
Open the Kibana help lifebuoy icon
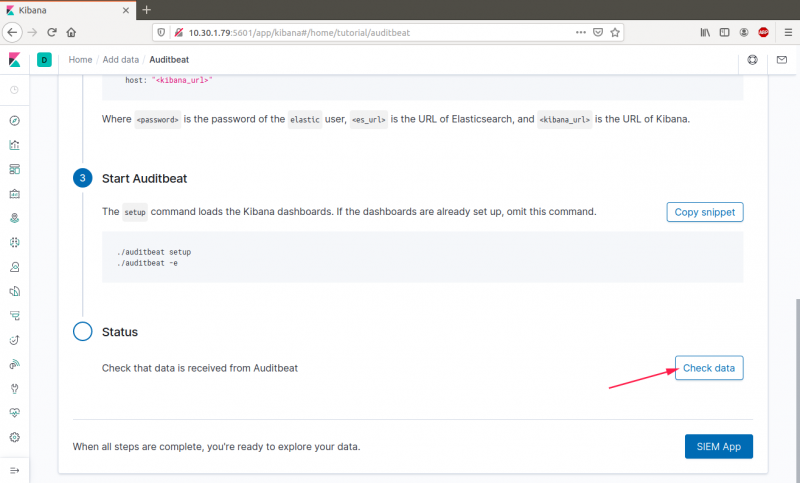point(753,60)
